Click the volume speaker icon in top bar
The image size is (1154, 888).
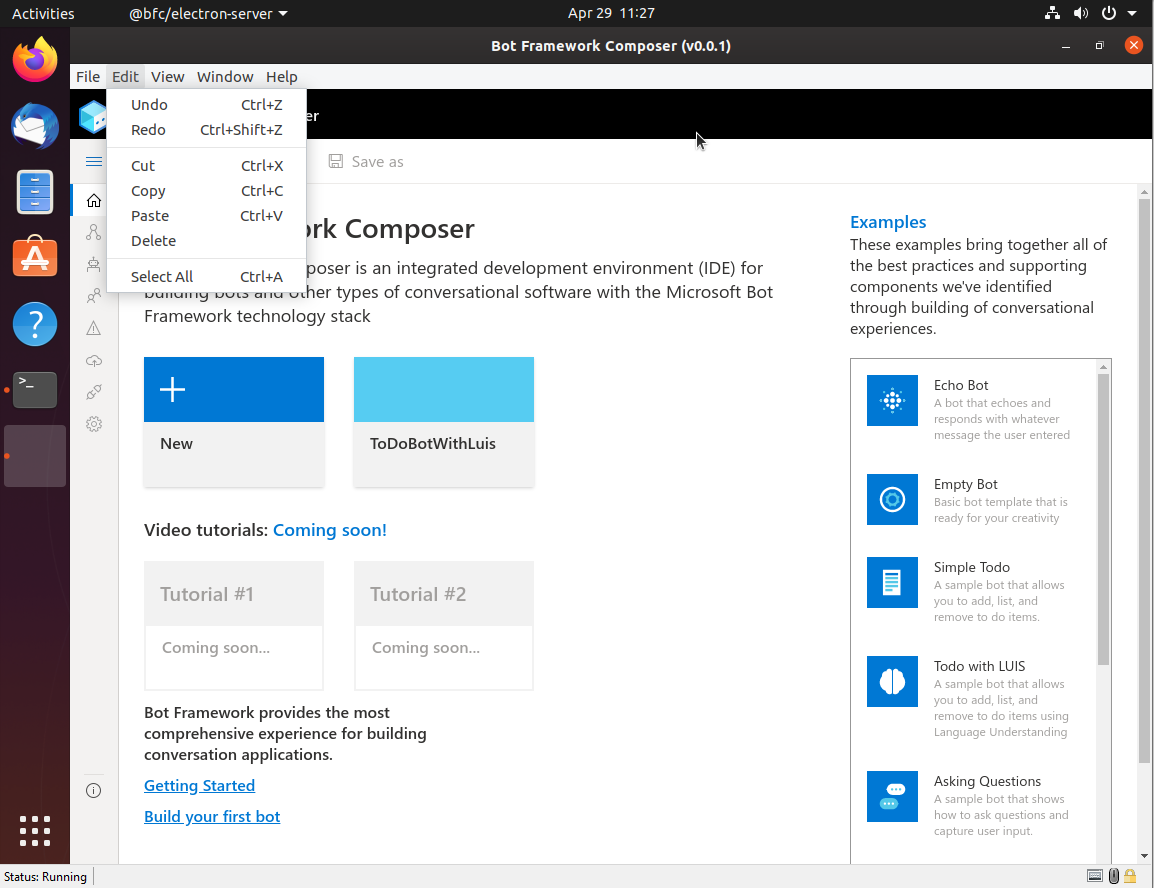(1080, 13)
